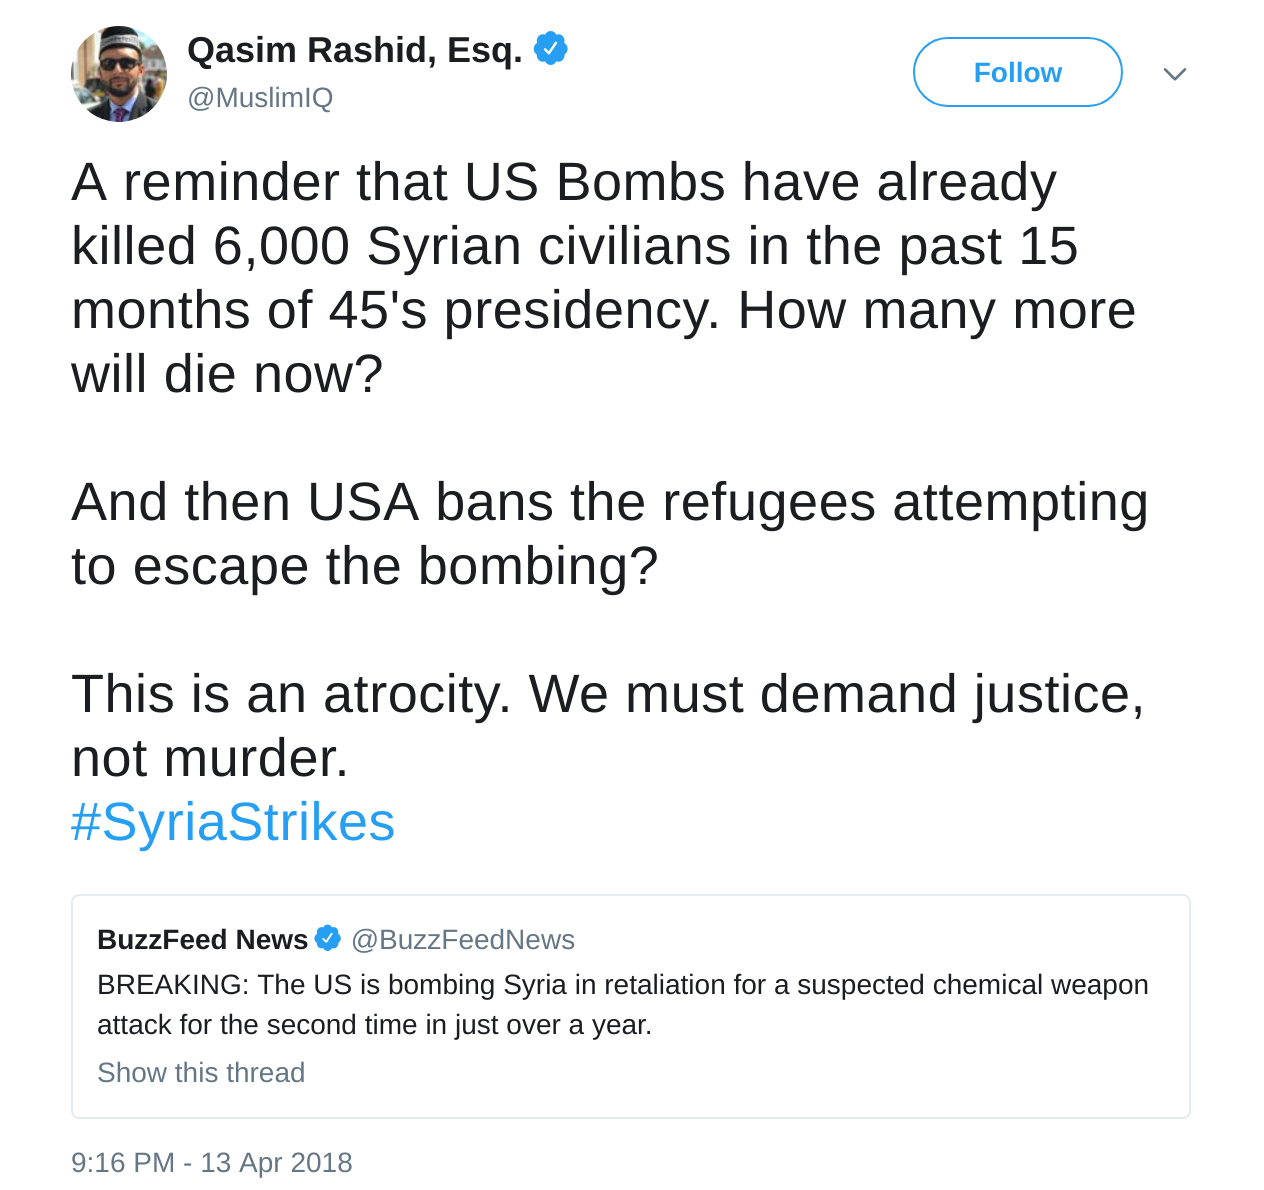Open the Qasim Rashid, Esq. display name
Screen dimensions: 1264x1190
tap(355, 49)
